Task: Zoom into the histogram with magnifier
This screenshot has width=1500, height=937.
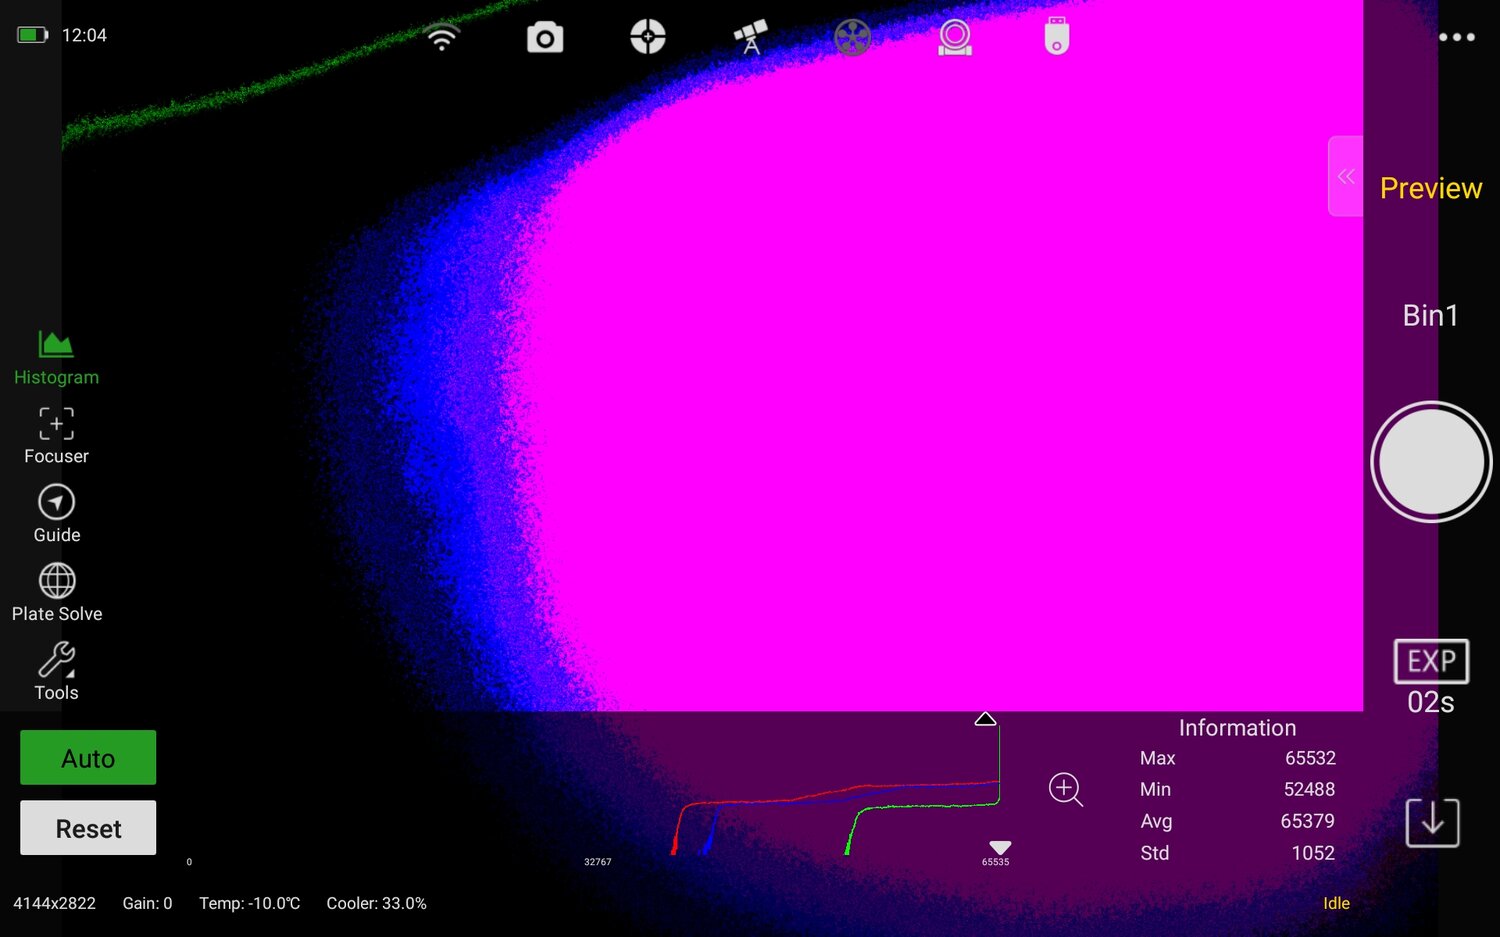Action: [1065, 790]
